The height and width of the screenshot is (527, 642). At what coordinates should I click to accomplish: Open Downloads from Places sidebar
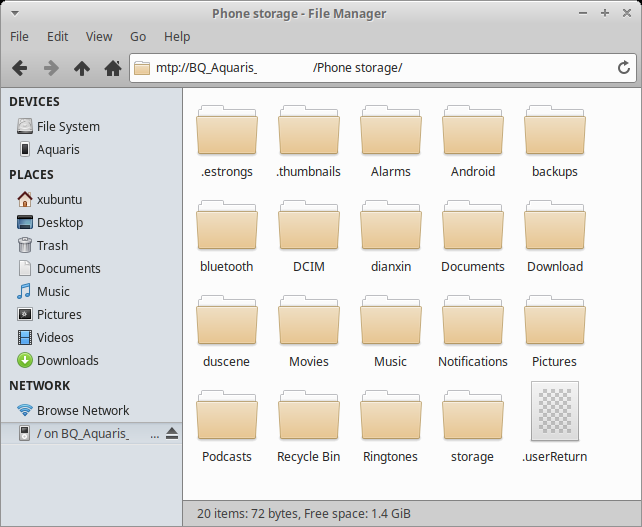[x=67, y=360]
